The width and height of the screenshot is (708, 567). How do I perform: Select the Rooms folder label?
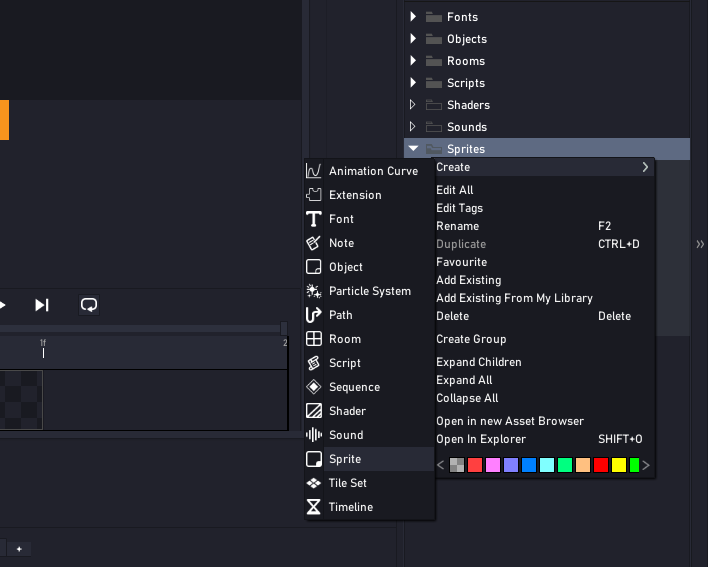point(466,61)
